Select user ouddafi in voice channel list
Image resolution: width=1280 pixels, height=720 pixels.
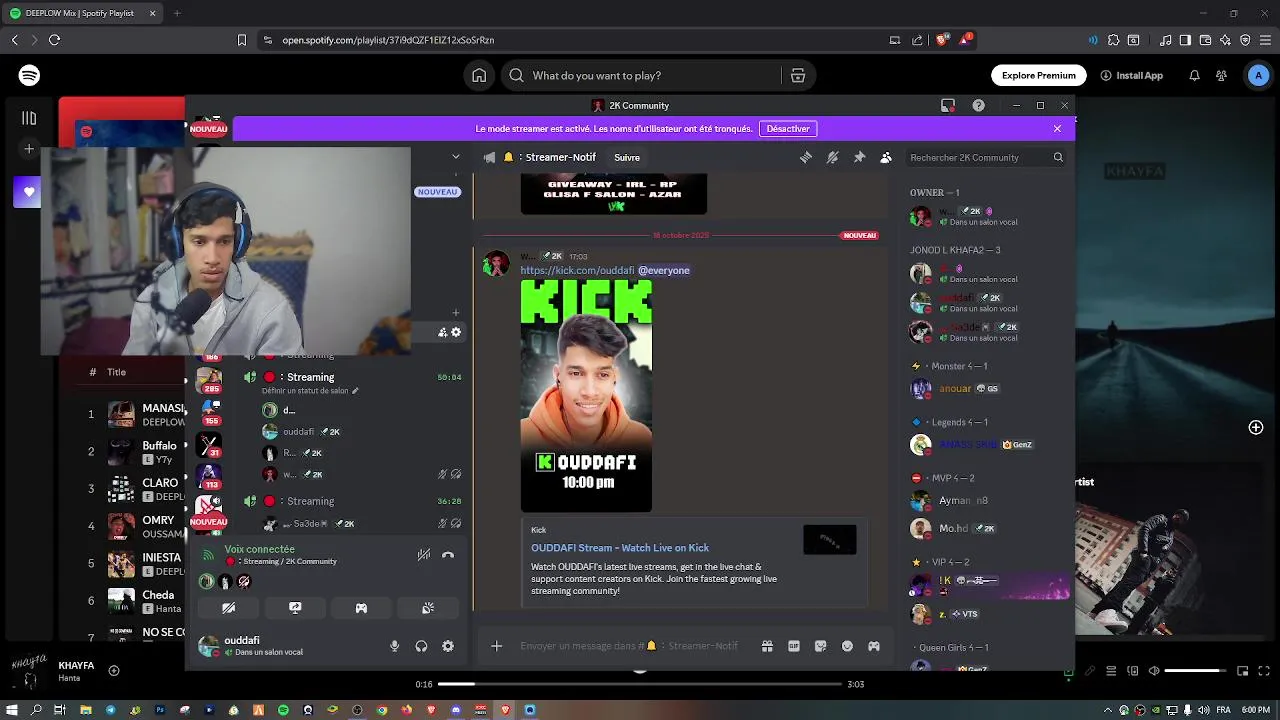tap(298, 432)
